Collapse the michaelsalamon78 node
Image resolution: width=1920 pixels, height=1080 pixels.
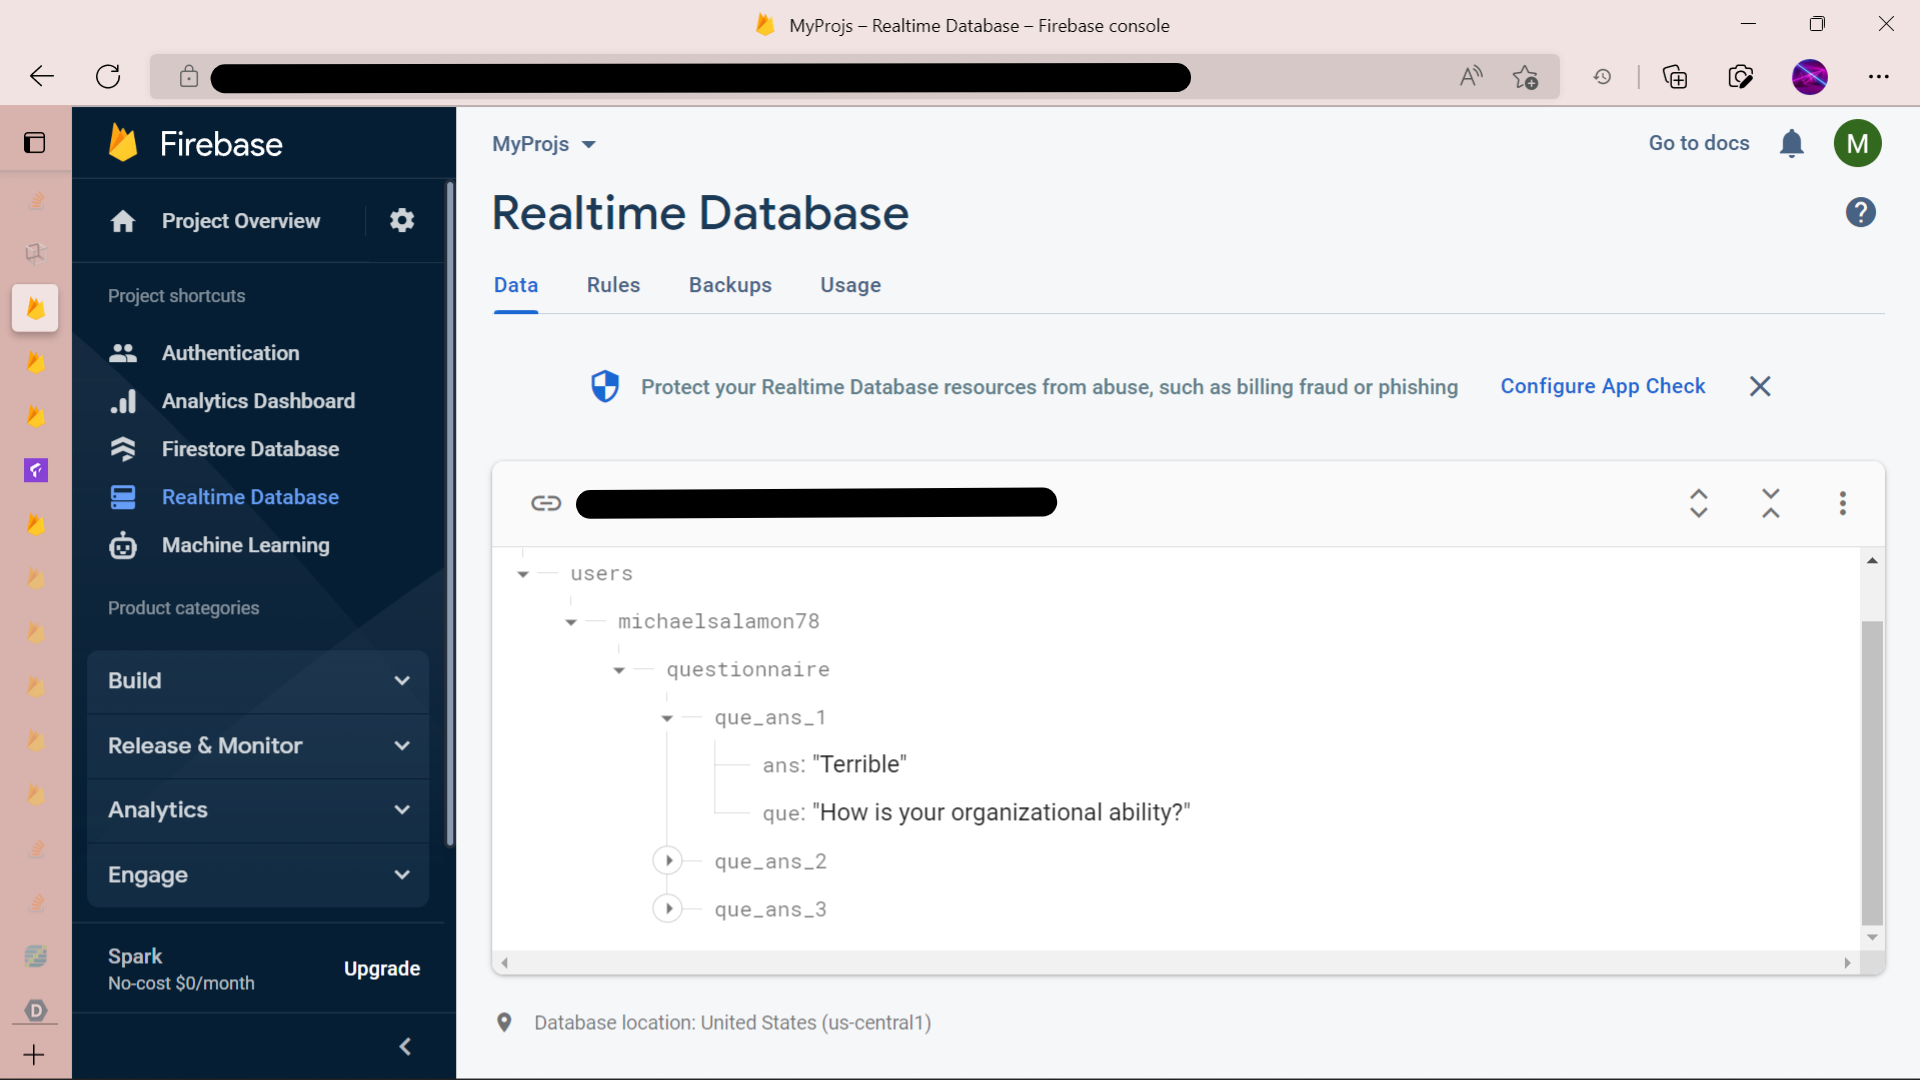coord(571,621)
